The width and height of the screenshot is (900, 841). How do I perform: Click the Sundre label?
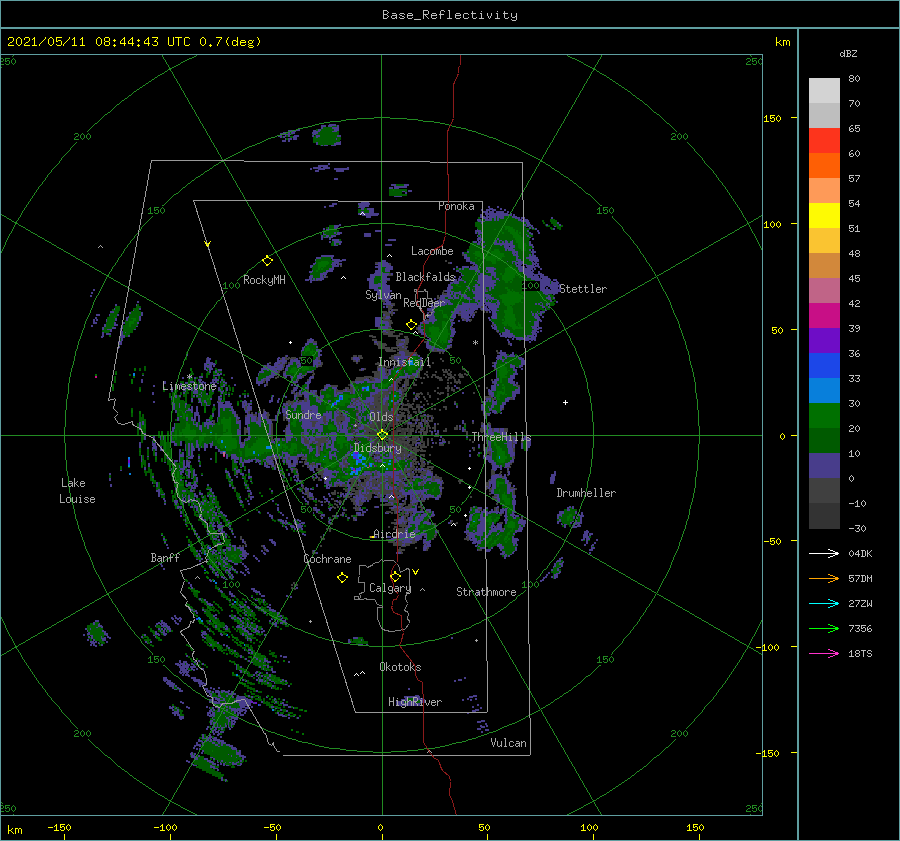click(x=303, y=414)
